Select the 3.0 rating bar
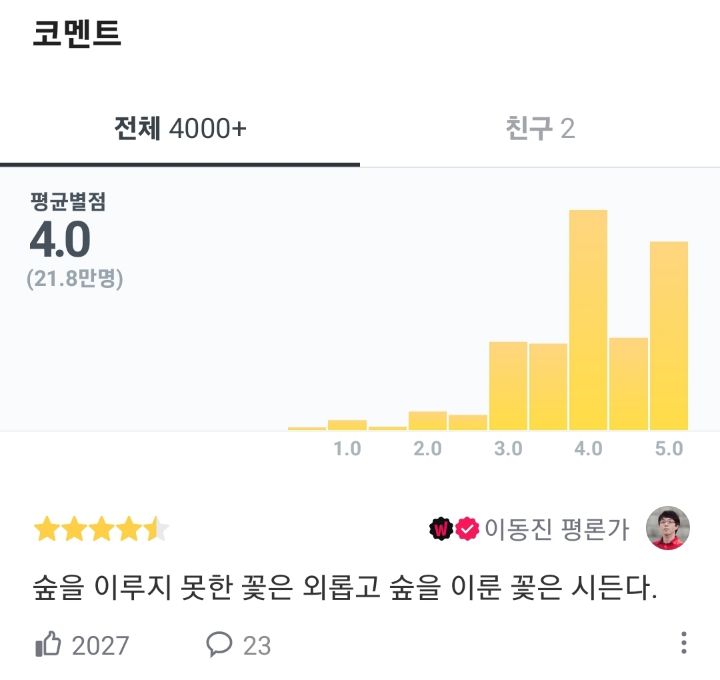Viewport: 720px width, 680px height. [508, 386]
